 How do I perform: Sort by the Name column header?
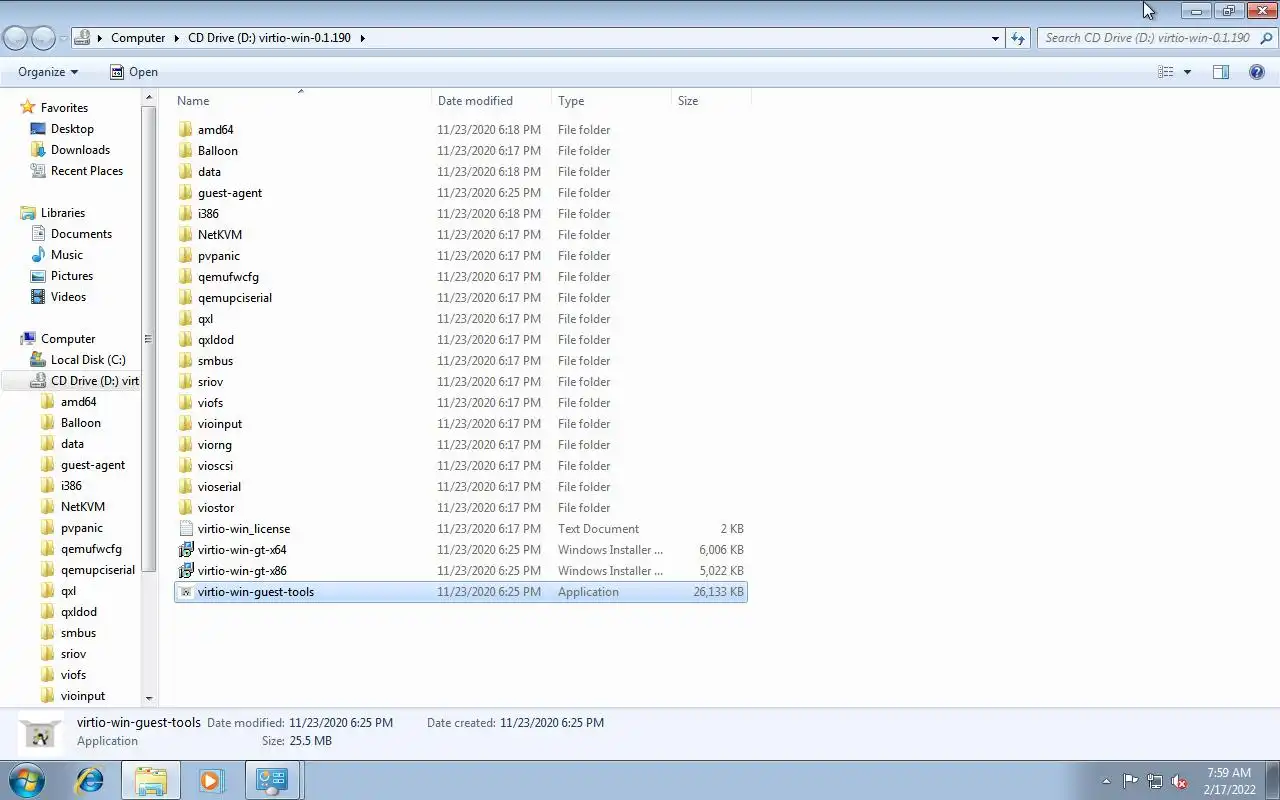click(x=302, y=101)
